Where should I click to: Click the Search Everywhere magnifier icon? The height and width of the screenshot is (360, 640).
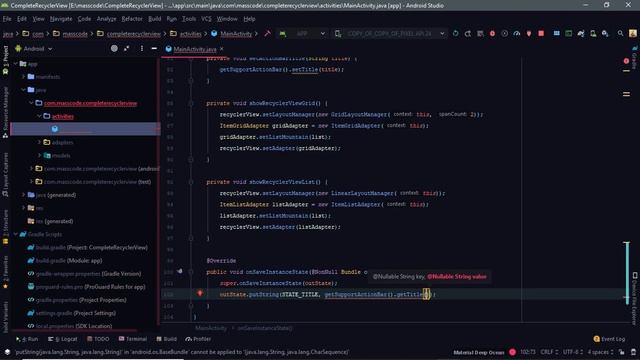pos(620,33)
